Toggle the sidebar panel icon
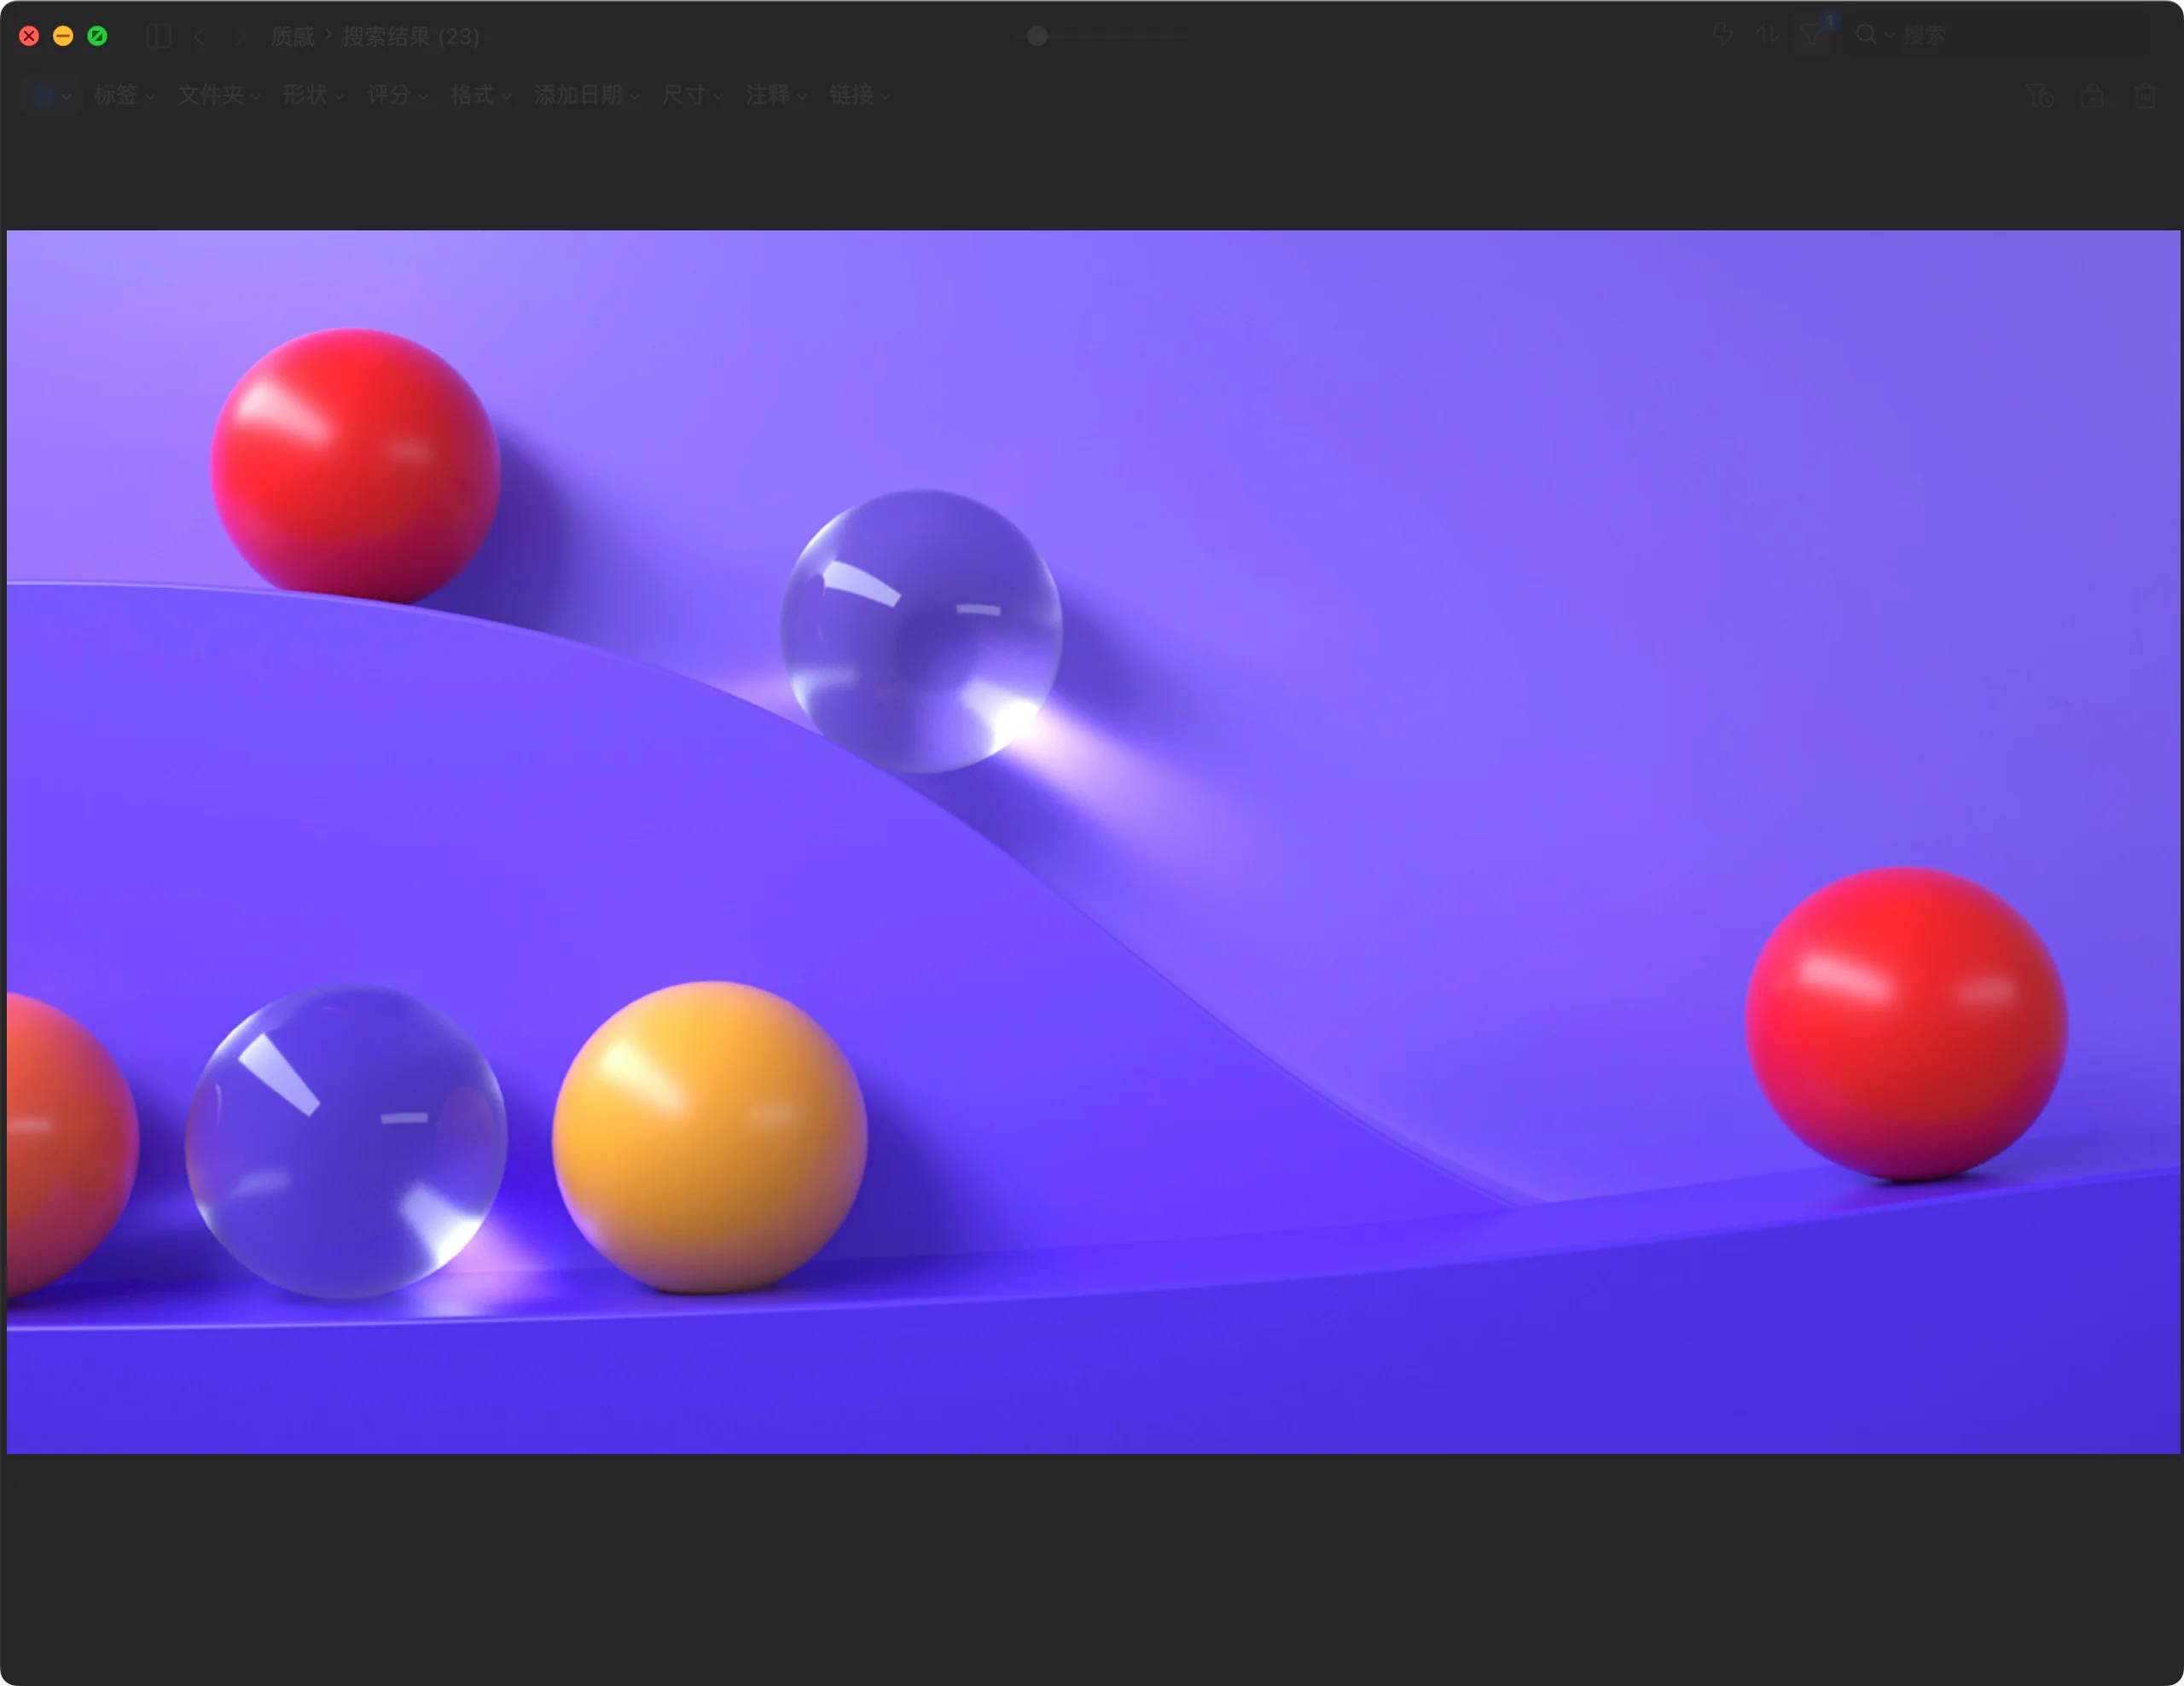The image size is (2184, 1686). (x=158, y=37)
